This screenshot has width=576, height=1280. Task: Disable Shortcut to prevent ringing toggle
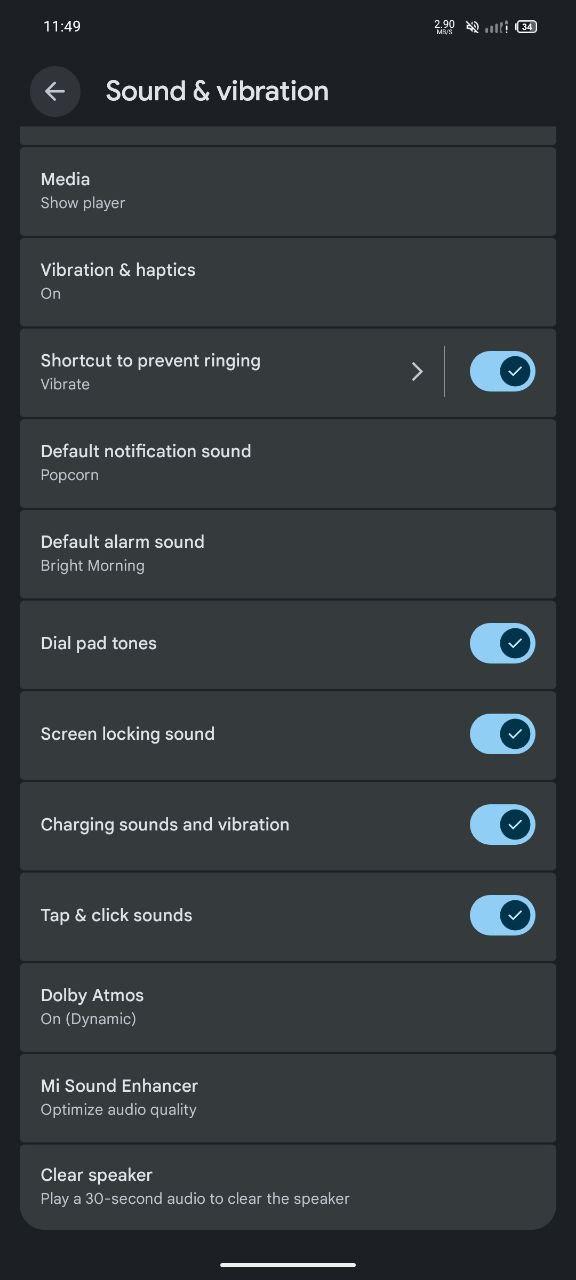pos(503,371)
